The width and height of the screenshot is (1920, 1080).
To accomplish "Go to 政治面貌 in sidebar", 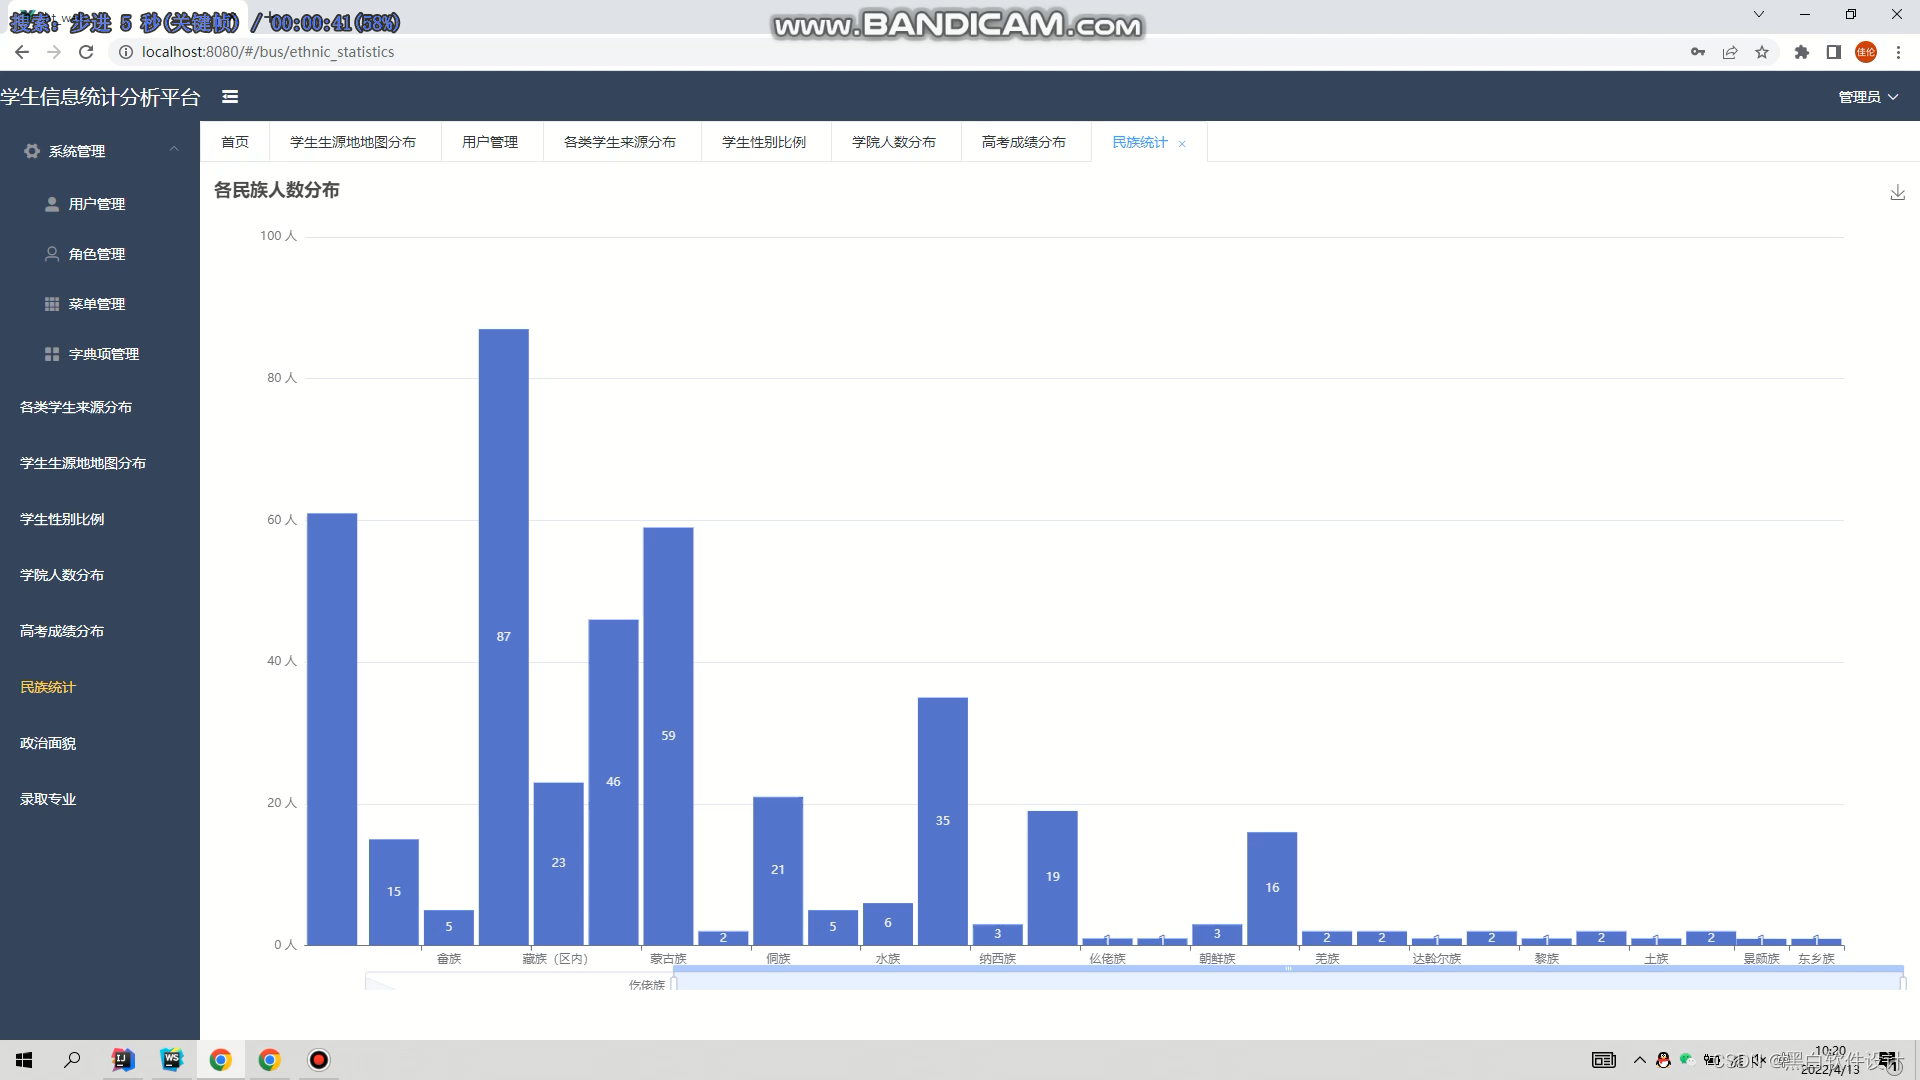I will pyautogui.click(x=48, y=743).
